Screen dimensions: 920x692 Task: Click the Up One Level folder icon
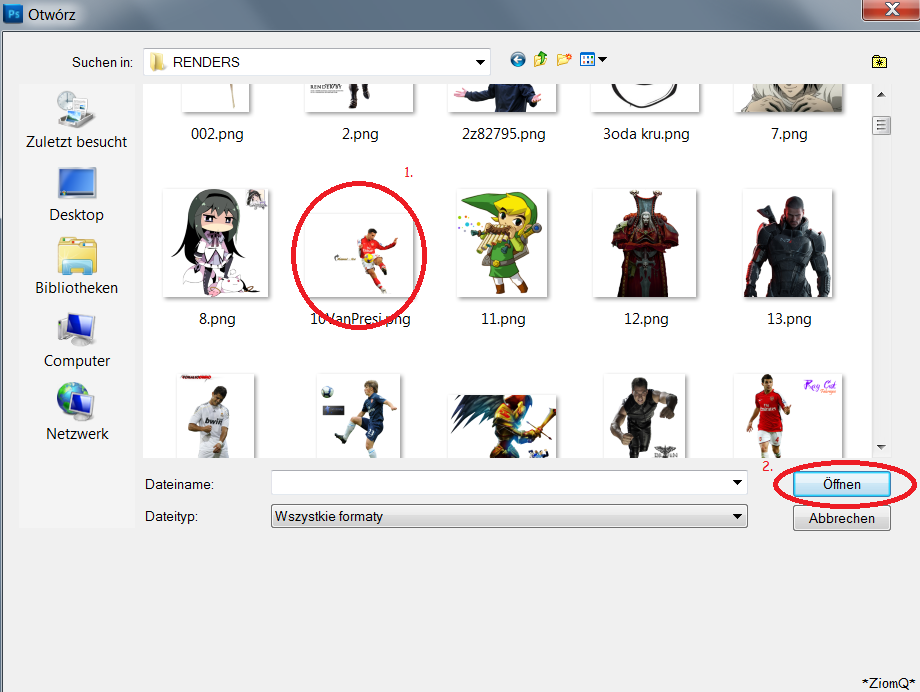[540, 59]
